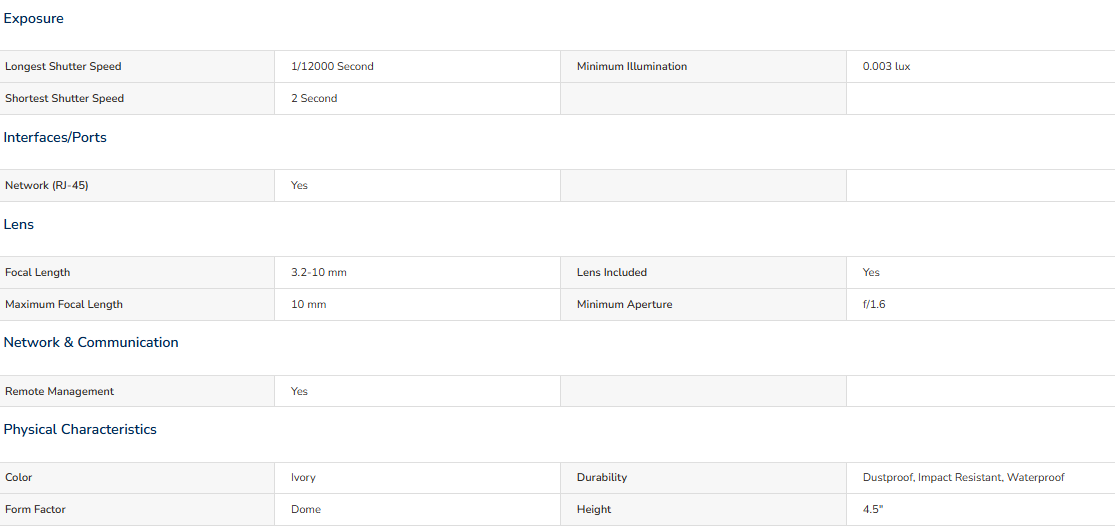Select the Exposure section heading

[33, 19]
